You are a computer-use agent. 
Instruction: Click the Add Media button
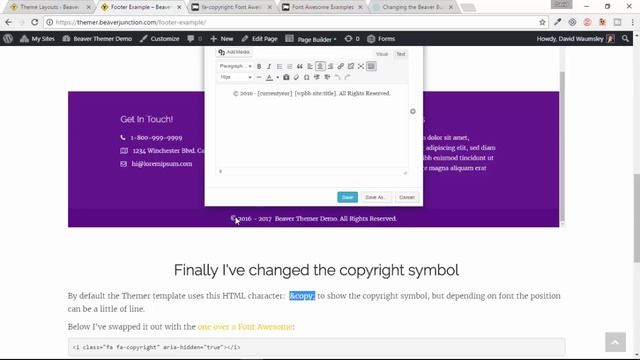(x=234, y=52)
